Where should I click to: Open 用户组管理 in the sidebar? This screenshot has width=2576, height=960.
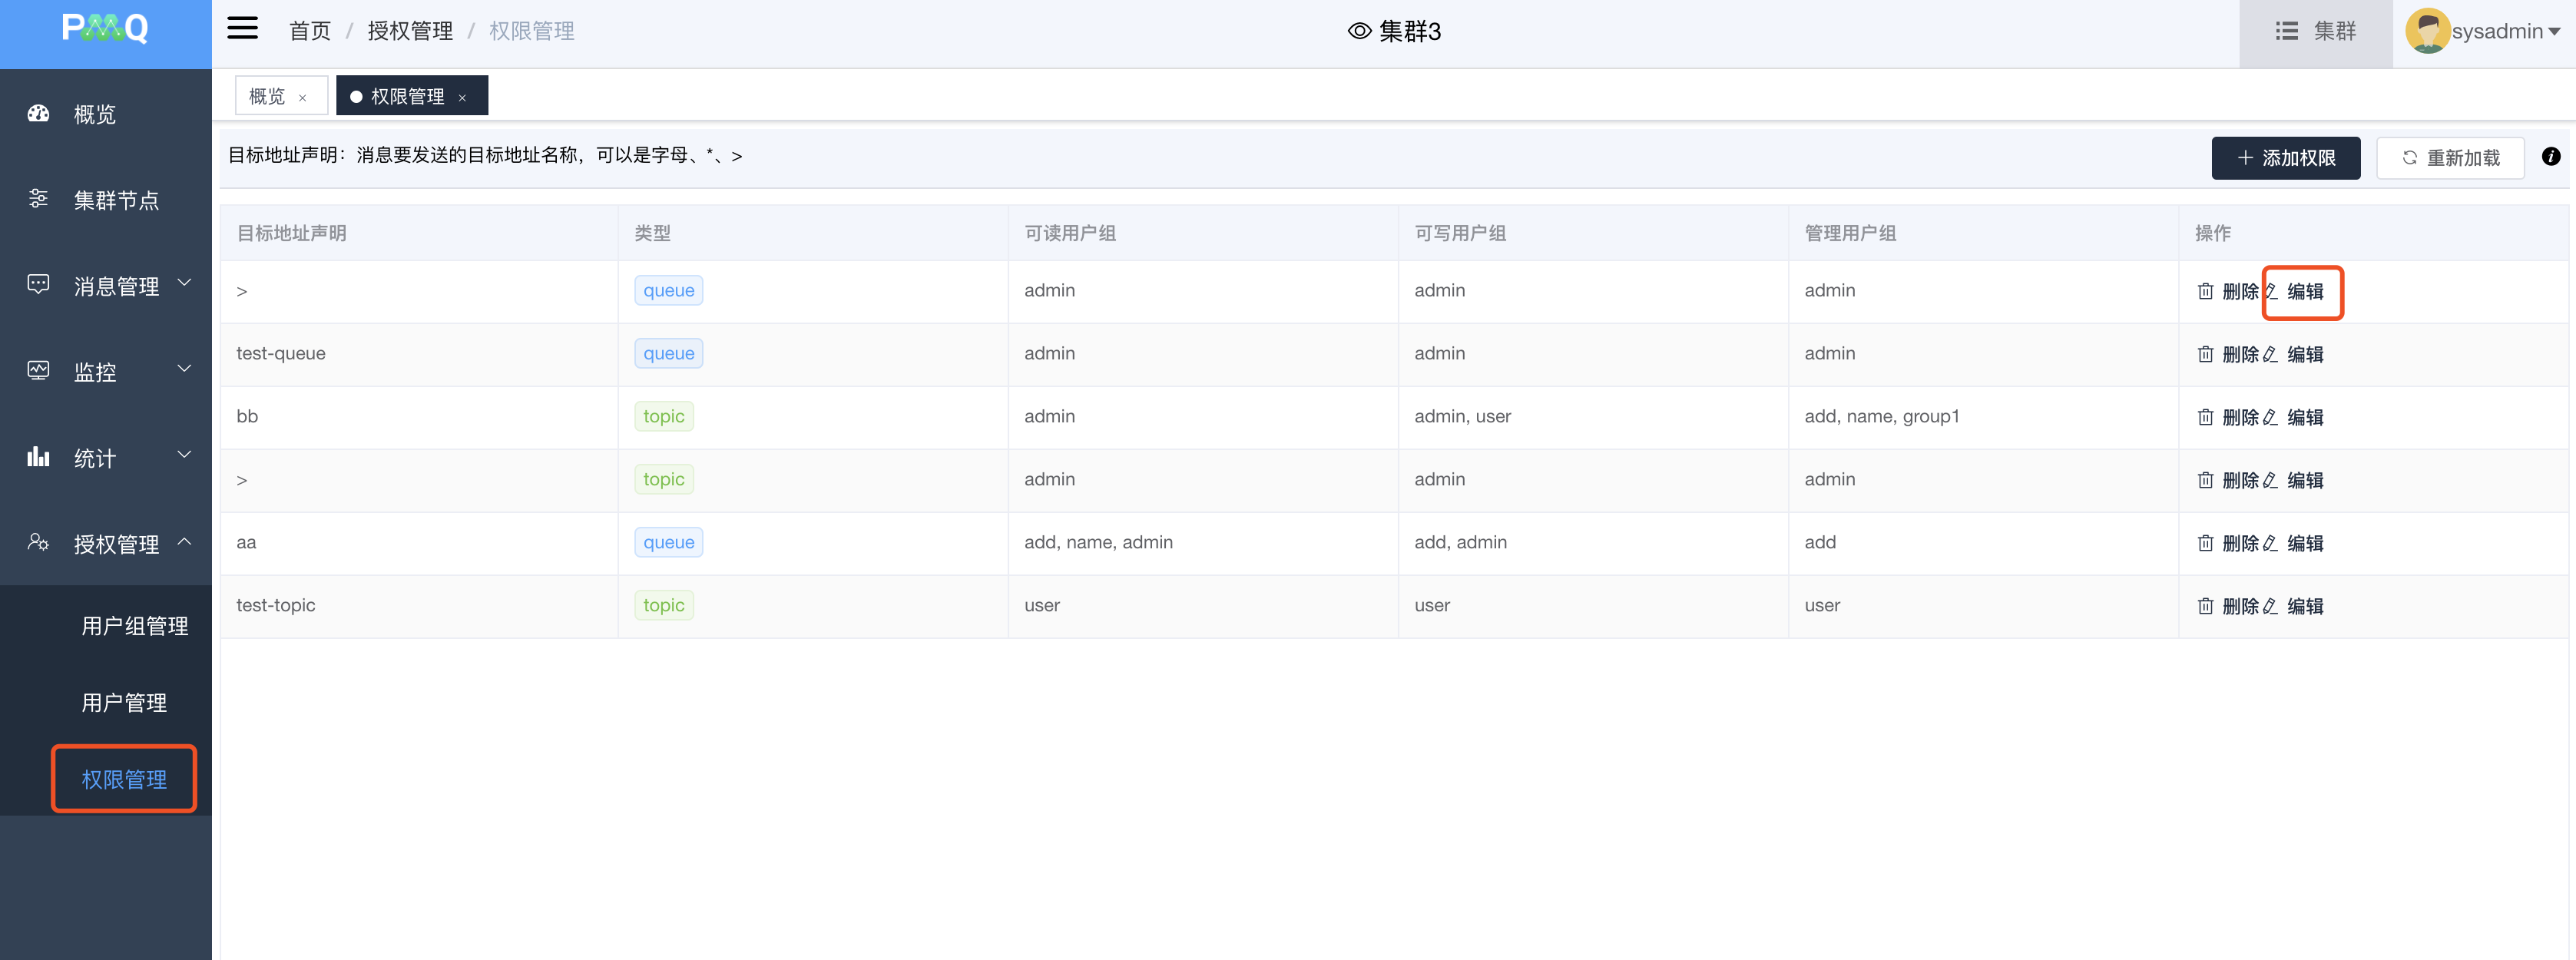(134, 626)
